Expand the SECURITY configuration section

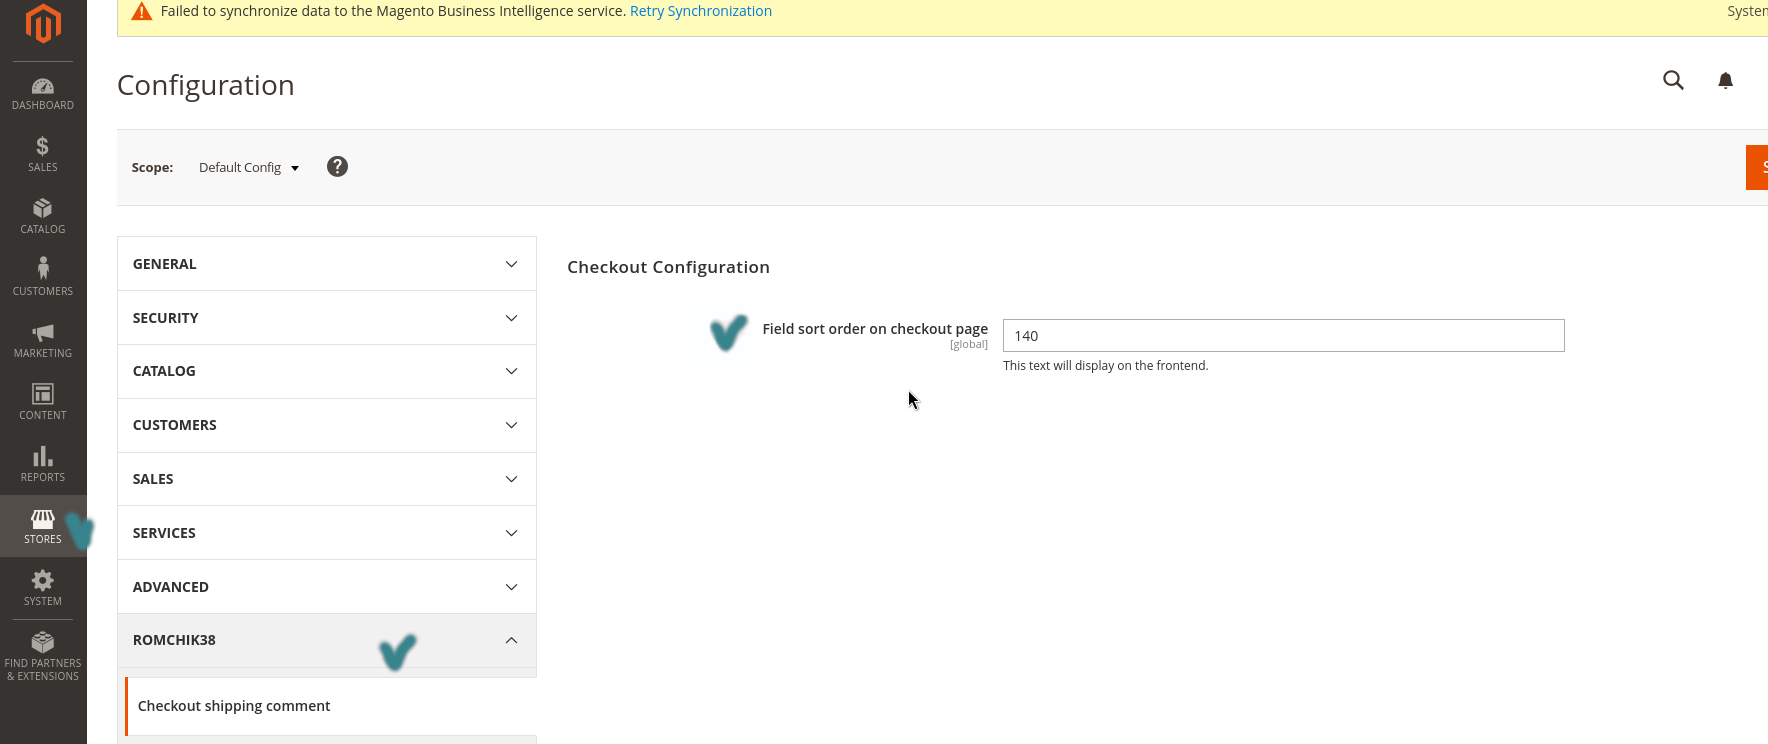click(x=326, y=318)
